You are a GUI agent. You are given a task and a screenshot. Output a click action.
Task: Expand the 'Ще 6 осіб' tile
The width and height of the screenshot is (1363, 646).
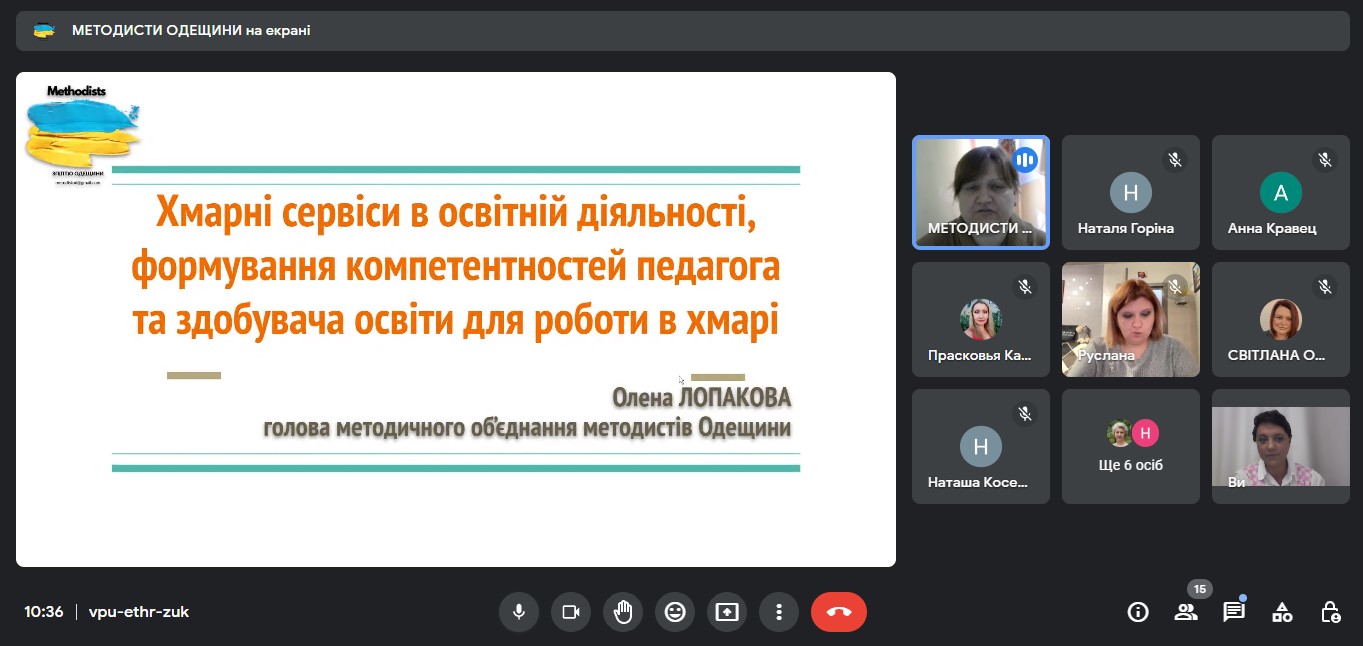point(1130,446)
